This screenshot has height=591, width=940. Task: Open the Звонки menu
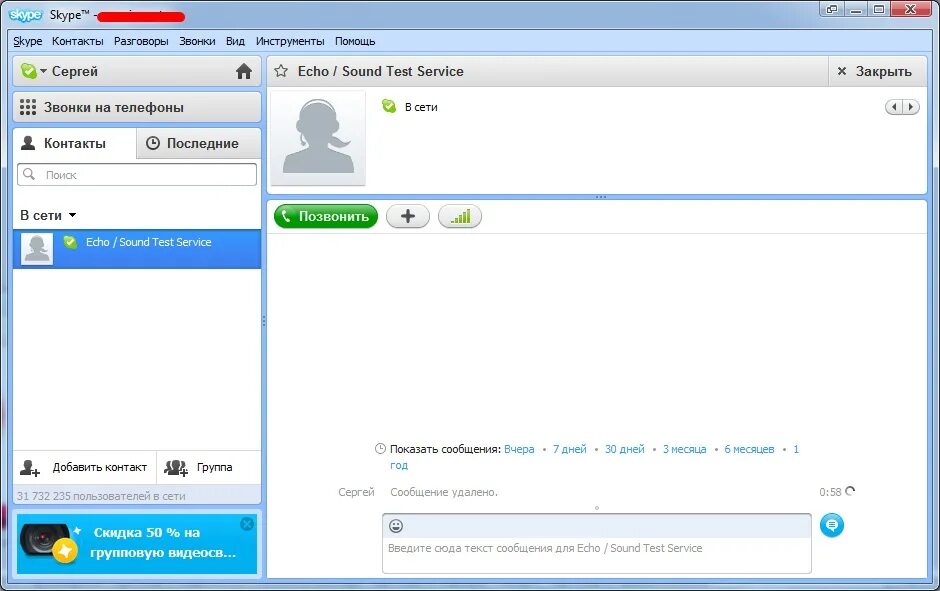(197, 41)
